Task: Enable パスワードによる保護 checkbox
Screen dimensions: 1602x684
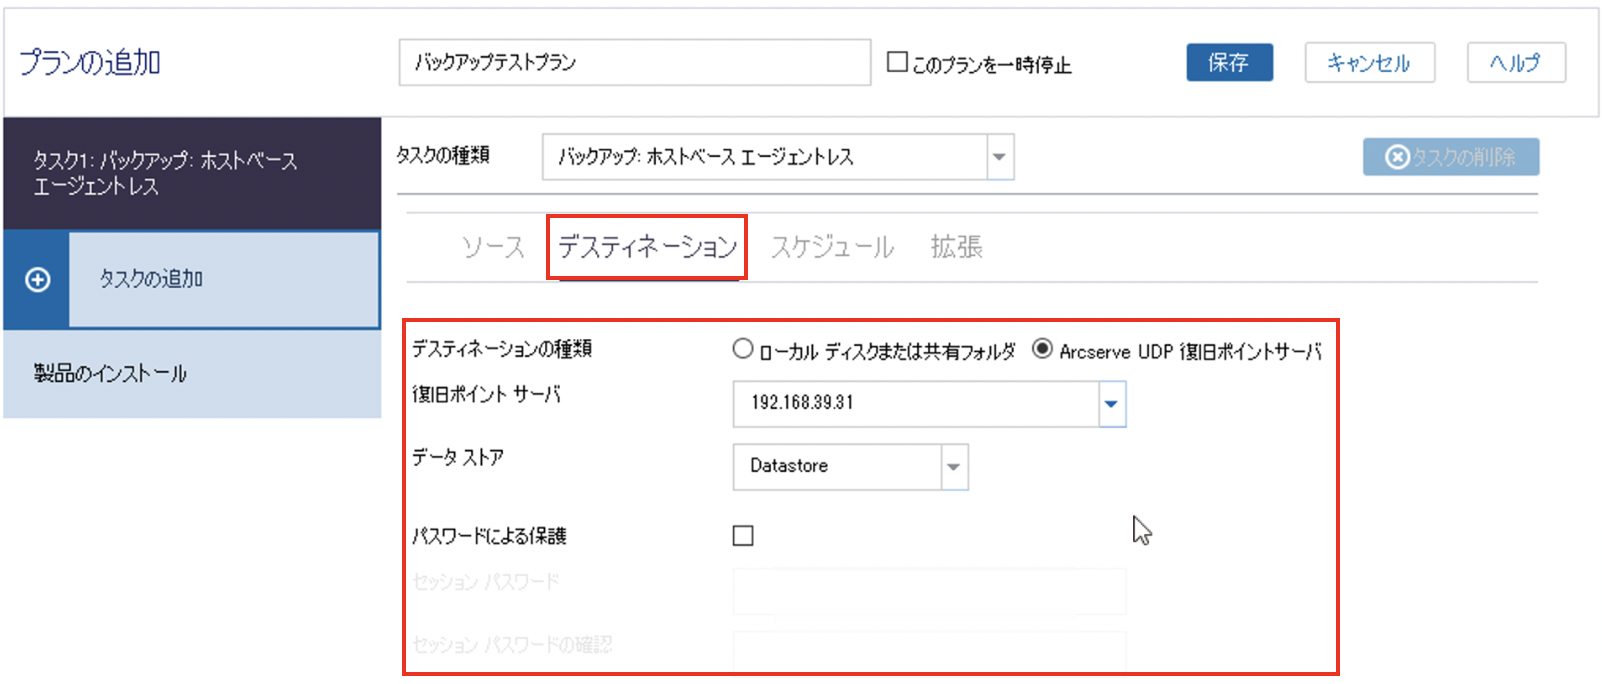Action: tap(743, 536)
